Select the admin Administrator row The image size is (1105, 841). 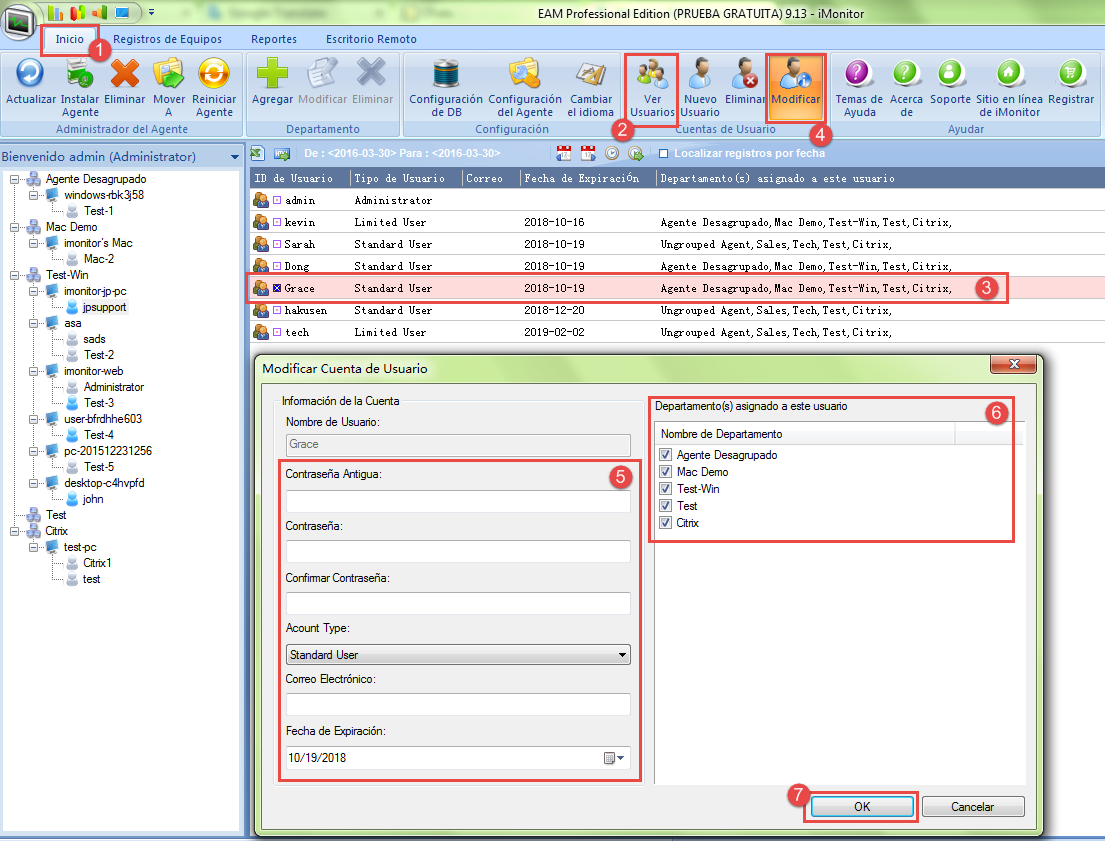coord(677,200)
